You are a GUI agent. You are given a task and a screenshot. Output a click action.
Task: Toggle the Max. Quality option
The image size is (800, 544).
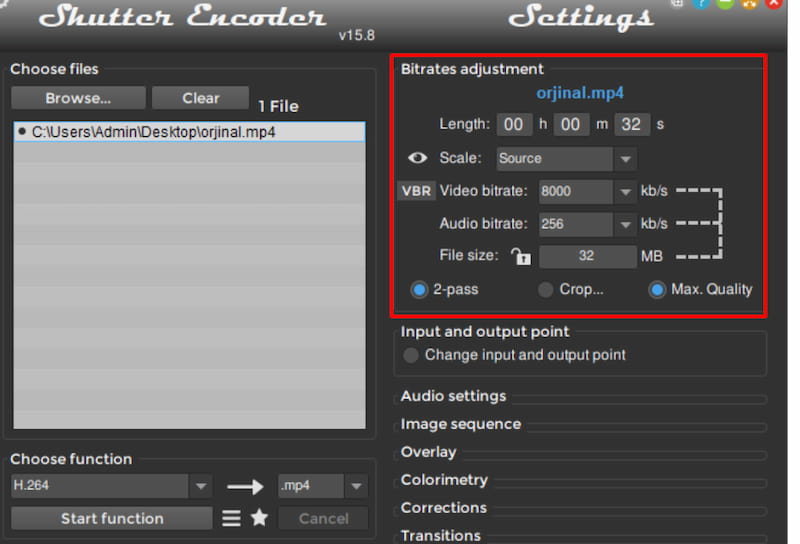(x=657, y=290)
